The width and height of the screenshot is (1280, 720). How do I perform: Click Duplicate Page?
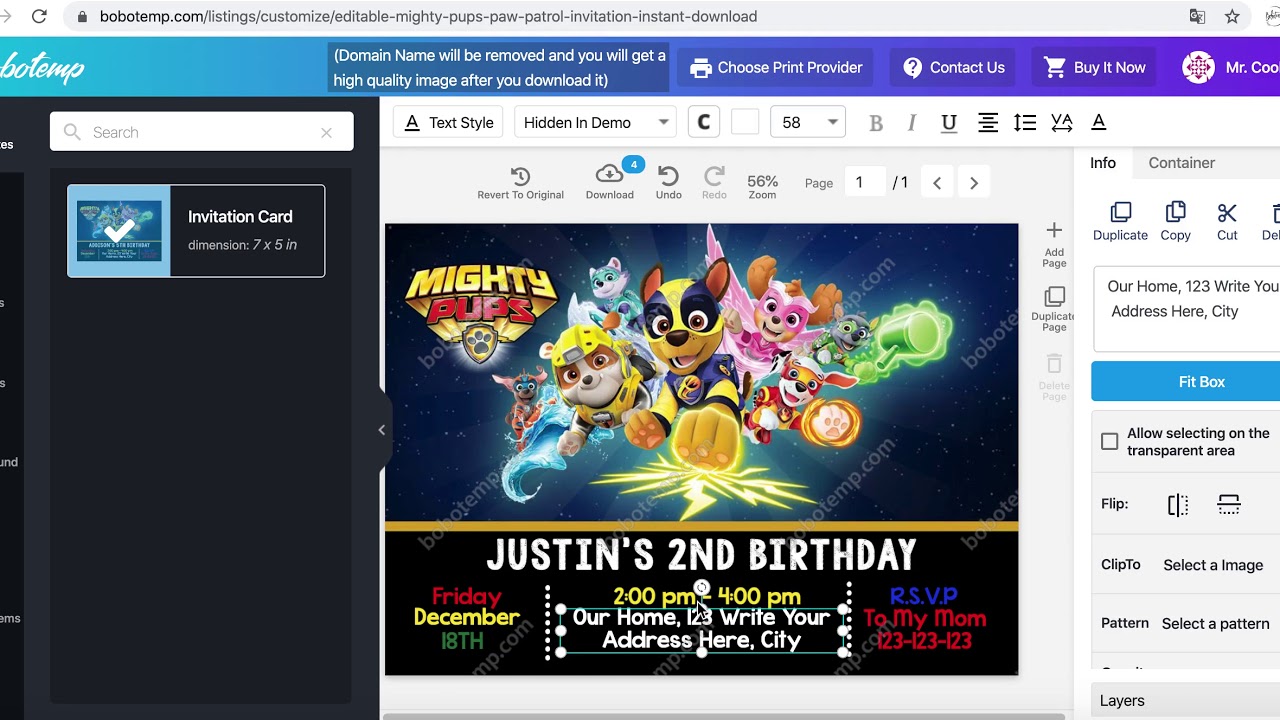coord(1054,309)
